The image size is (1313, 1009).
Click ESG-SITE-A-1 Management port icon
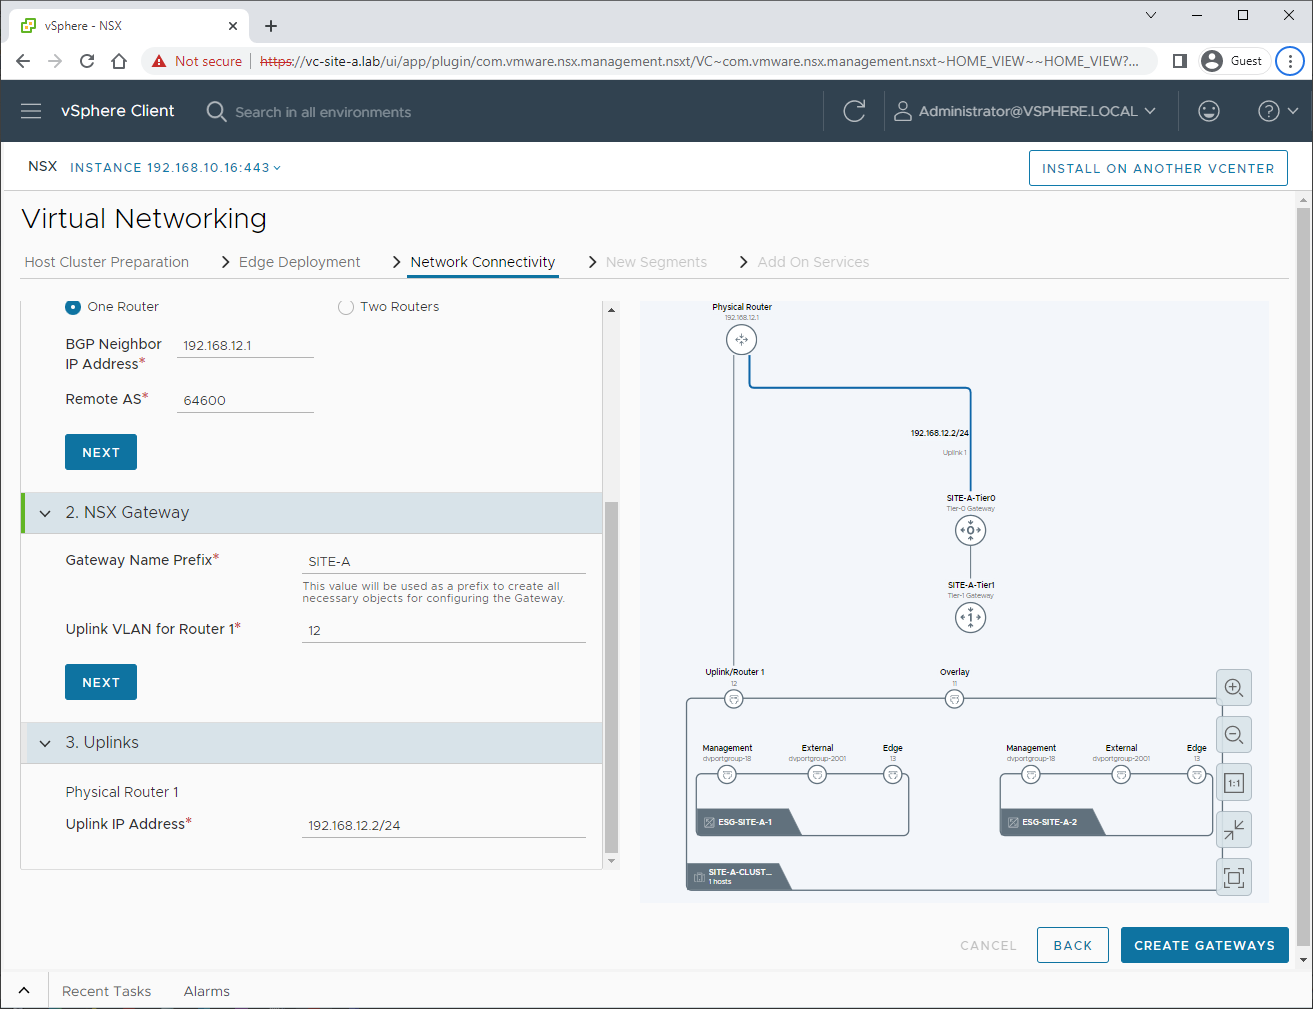pos(727,775)
